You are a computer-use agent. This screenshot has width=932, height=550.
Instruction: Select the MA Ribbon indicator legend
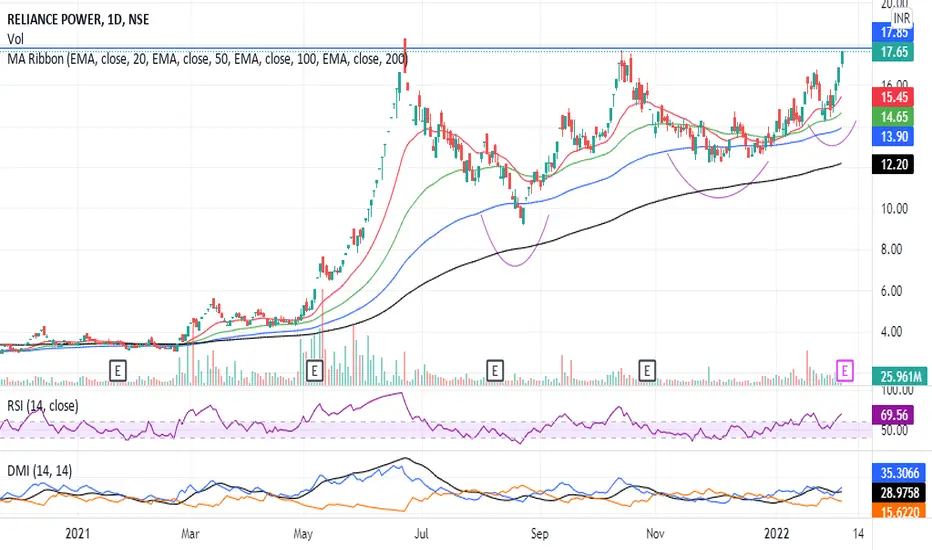coord(207,59)
